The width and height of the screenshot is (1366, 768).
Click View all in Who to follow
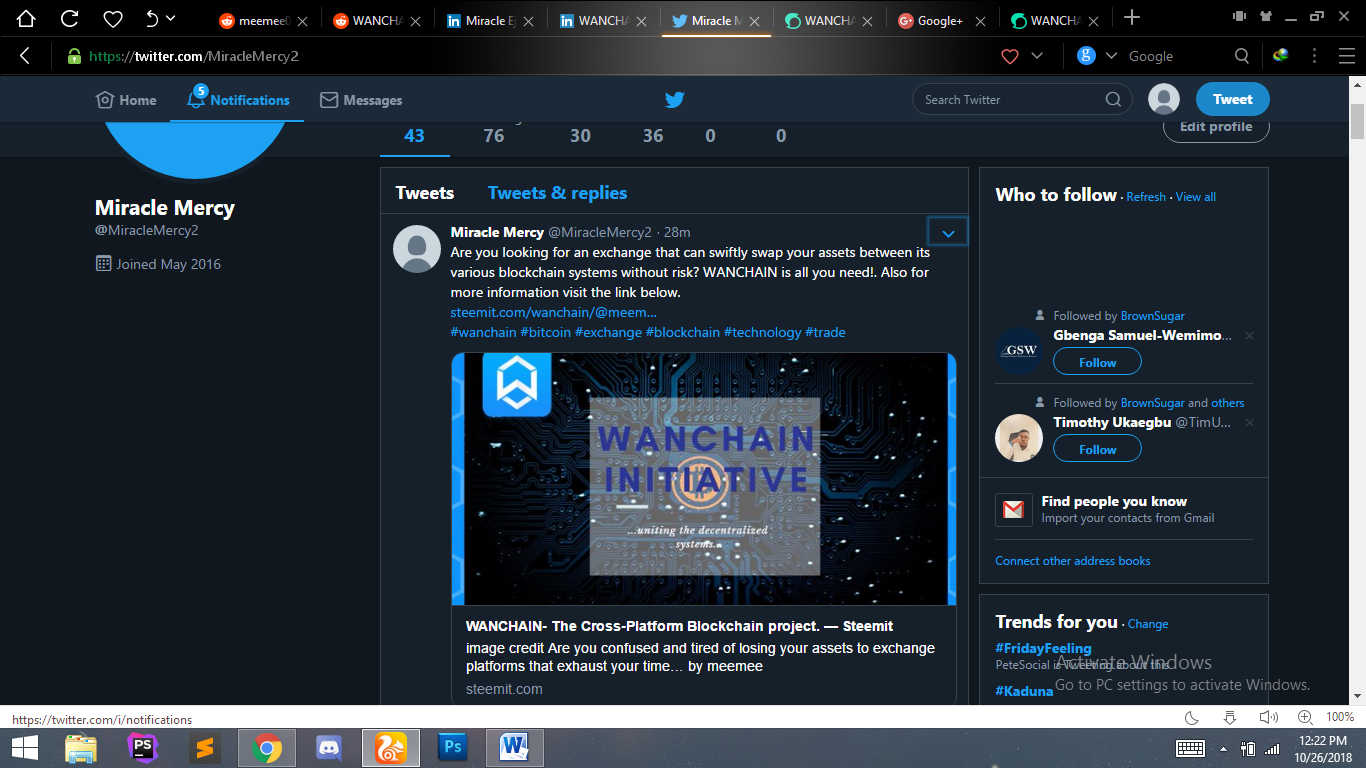click(1196, 197)
